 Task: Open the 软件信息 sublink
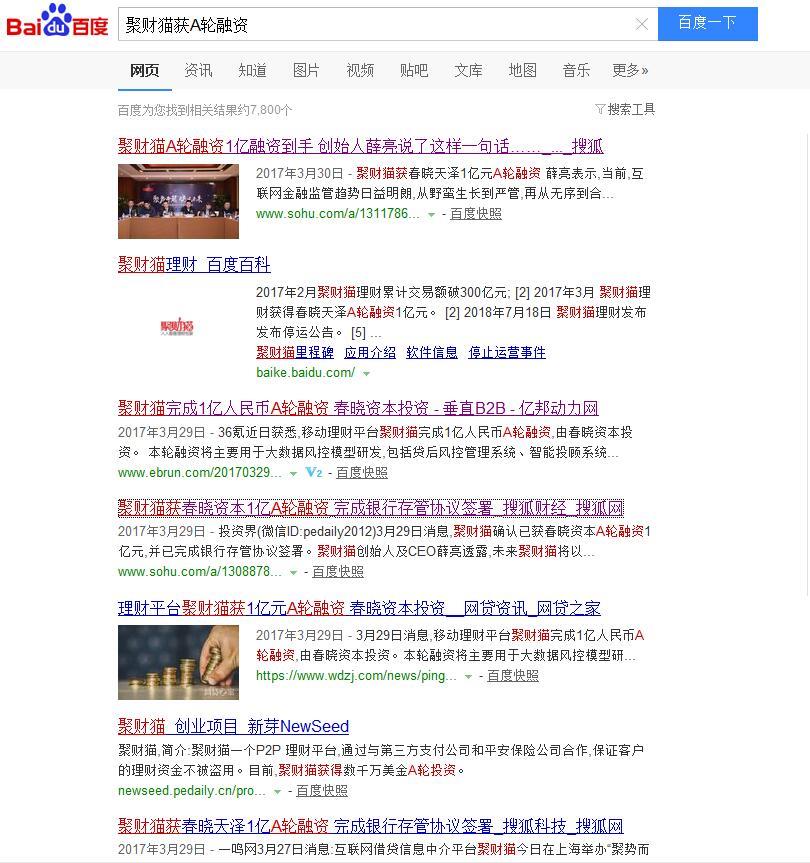point(432,352)
